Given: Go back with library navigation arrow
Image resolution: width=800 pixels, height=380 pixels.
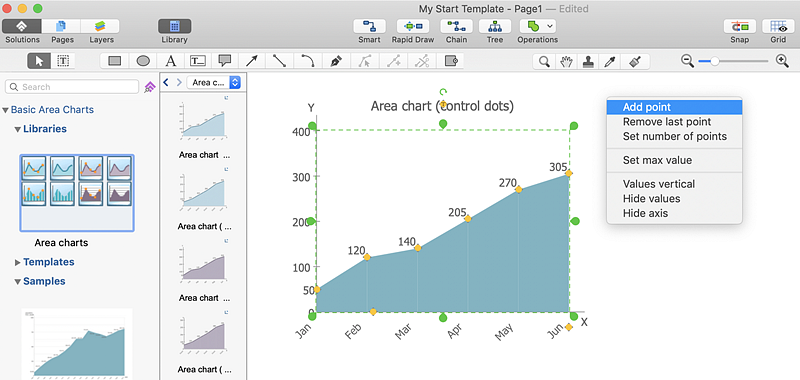Looking at the screenshot, I should tap(166, 82).
